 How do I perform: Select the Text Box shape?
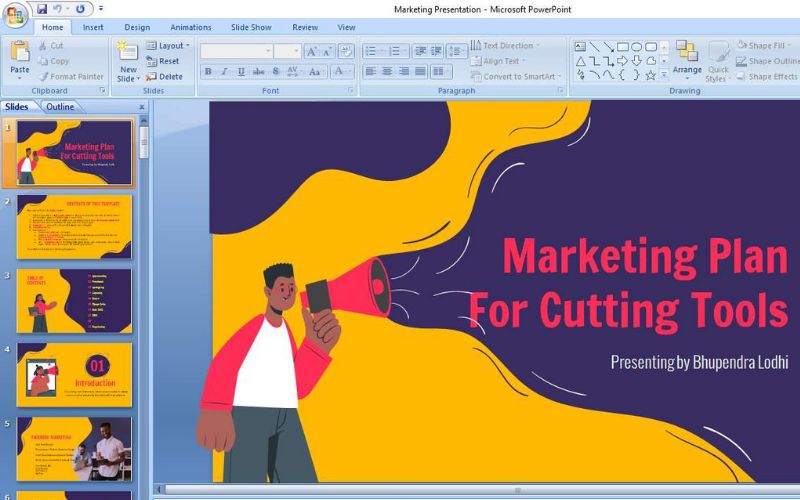coord(580,47)
